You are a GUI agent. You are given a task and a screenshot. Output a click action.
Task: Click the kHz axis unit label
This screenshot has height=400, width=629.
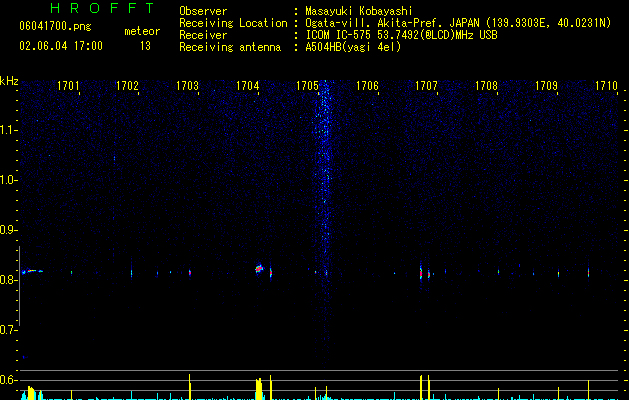tap(9, 81)
